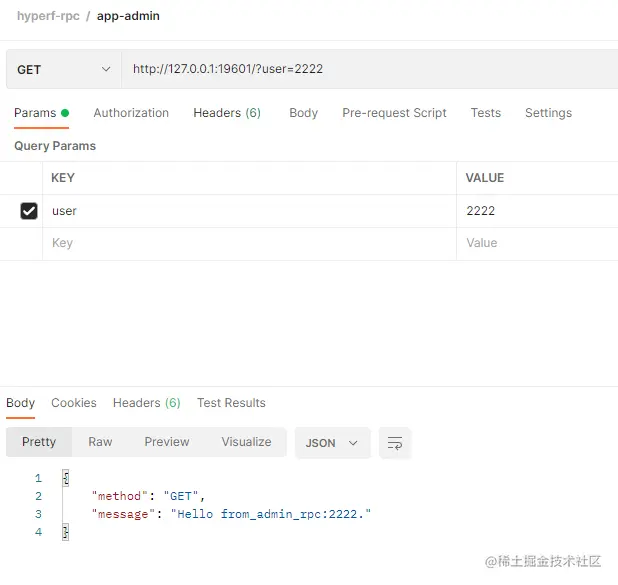The image size is (618, 585).
Task: Click the empty Key placeholder field
Action: [249, 243]
